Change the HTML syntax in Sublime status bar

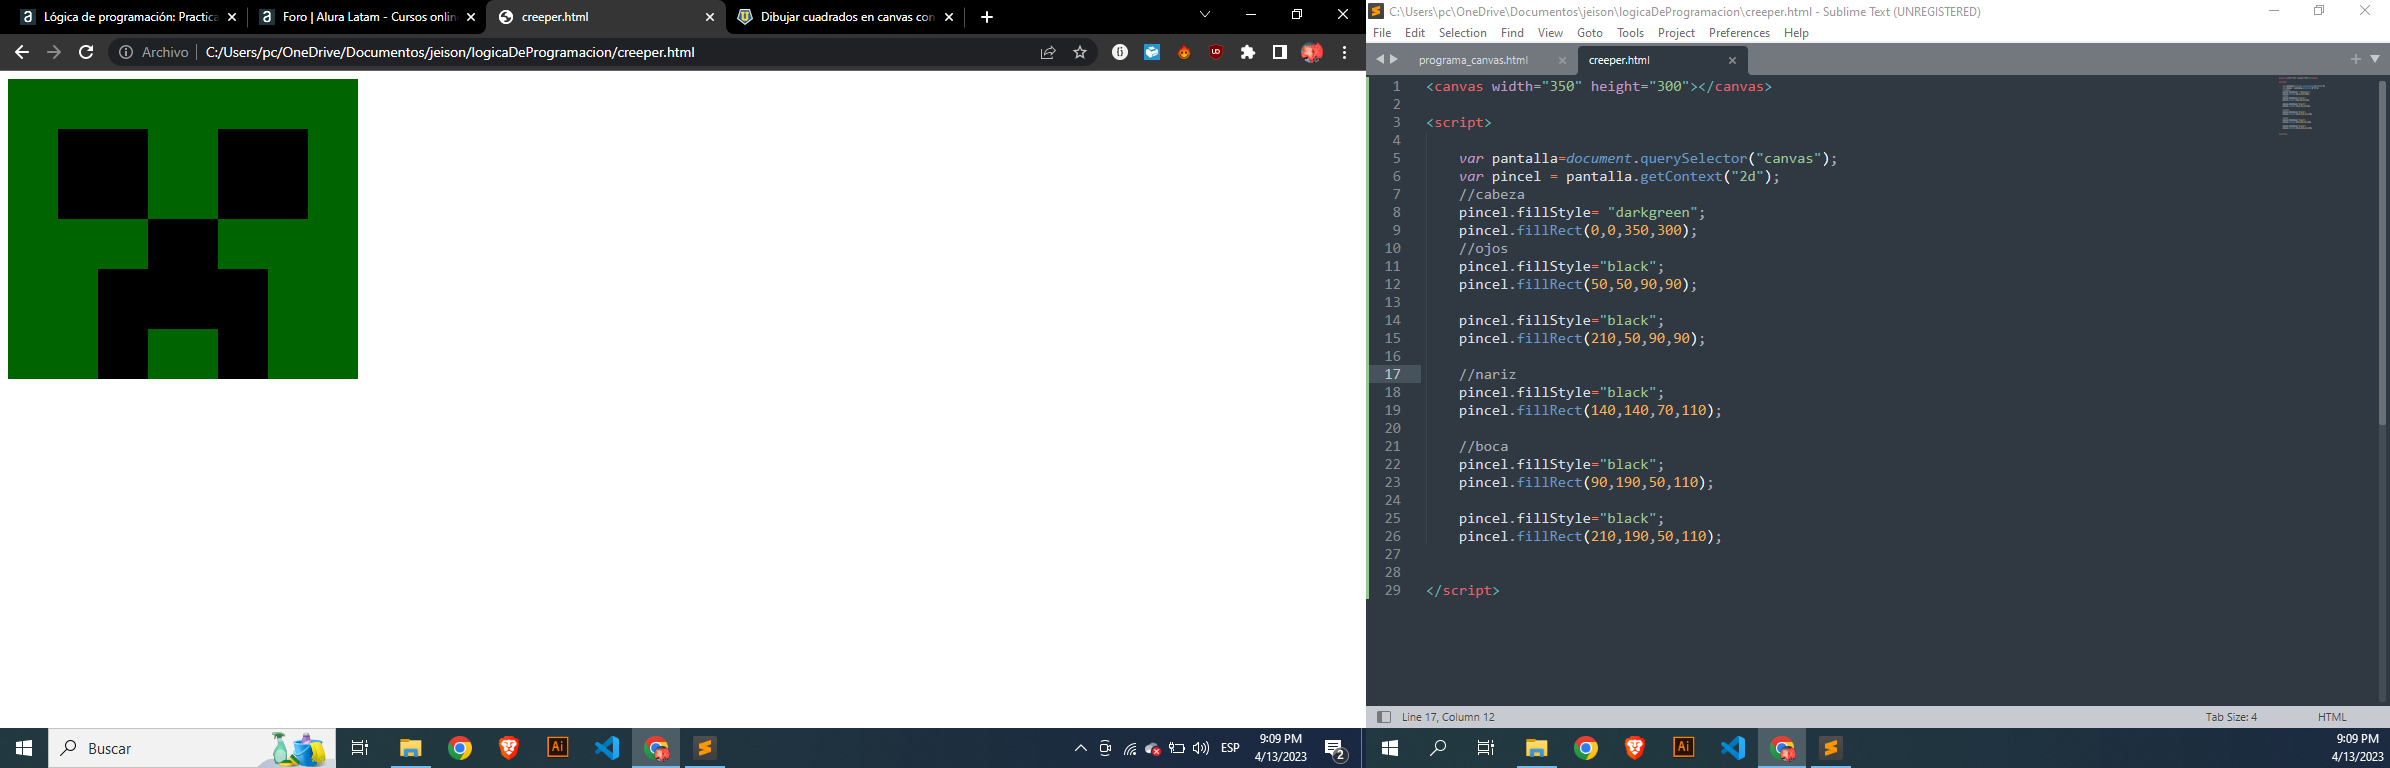point(2332,717)
